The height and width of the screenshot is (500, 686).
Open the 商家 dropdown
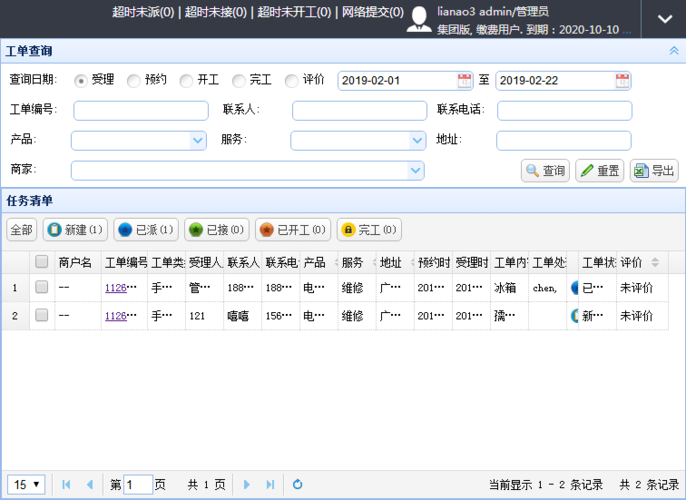(x=416, y=171)
